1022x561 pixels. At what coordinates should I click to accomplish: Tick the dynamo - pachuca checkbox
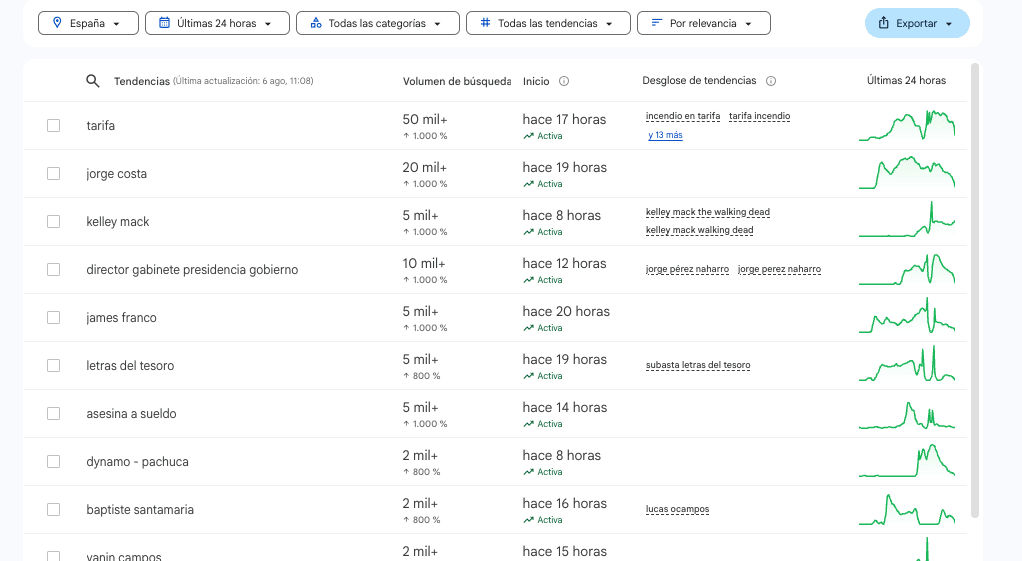[x=53, y=461]
